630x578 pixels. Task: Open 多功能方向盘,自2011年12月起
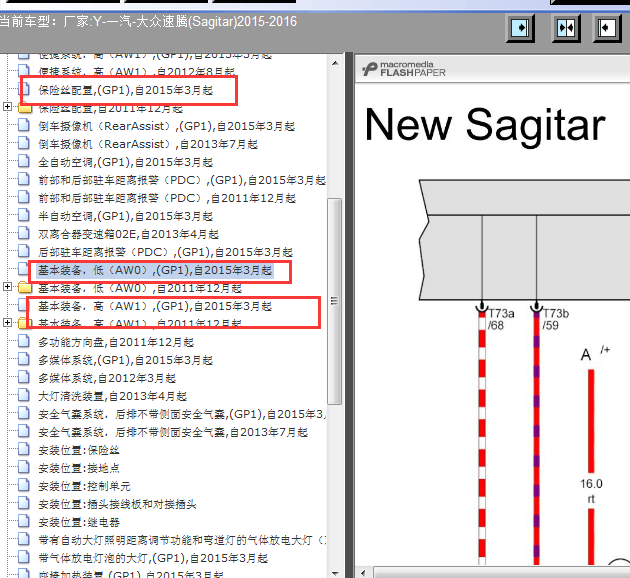(x=116, y=342)
